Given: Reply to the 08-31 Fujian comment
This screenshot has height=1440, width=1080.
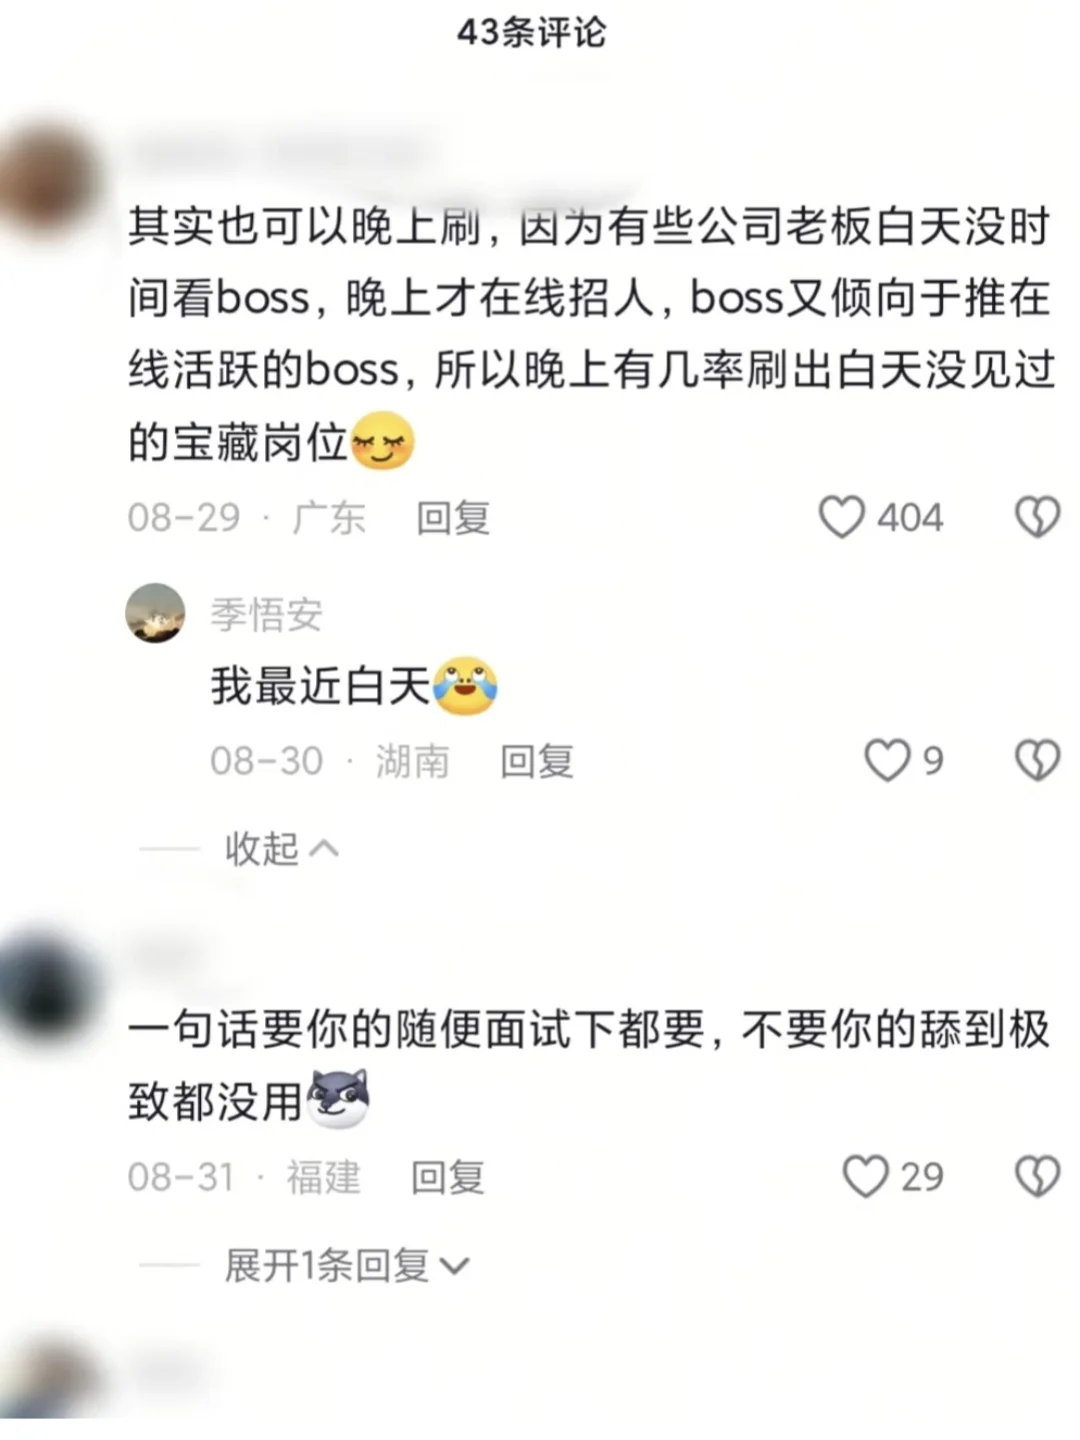Looking at the screenshot, I should pyautogui.click(x=448, y=1177).
